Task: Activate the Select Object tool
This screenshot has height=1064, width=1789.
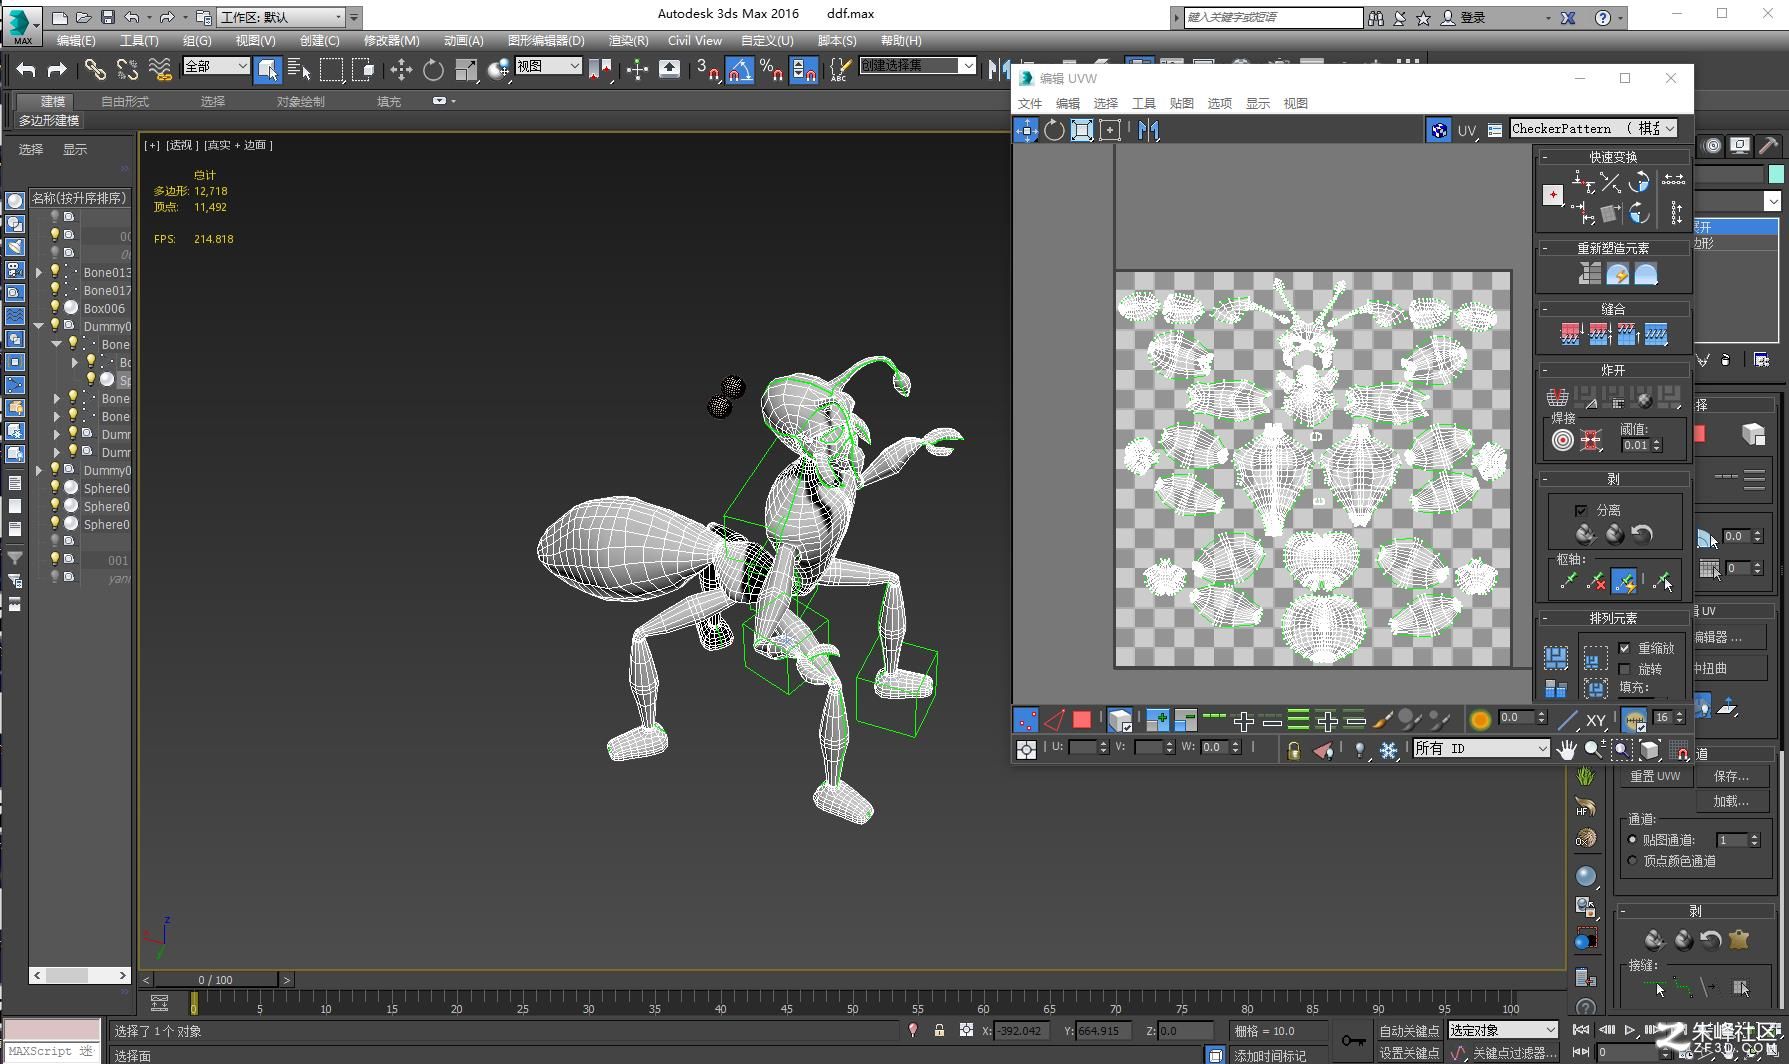Action: (267, 69)
